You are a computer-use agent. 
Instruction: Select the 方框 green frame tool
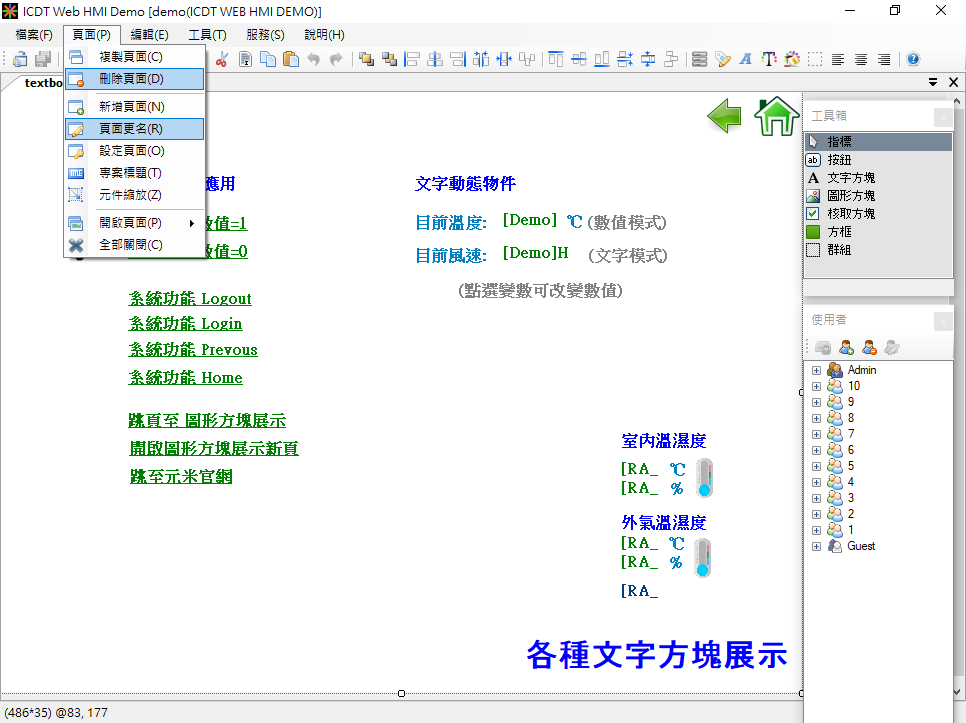(x=839, y=232)
